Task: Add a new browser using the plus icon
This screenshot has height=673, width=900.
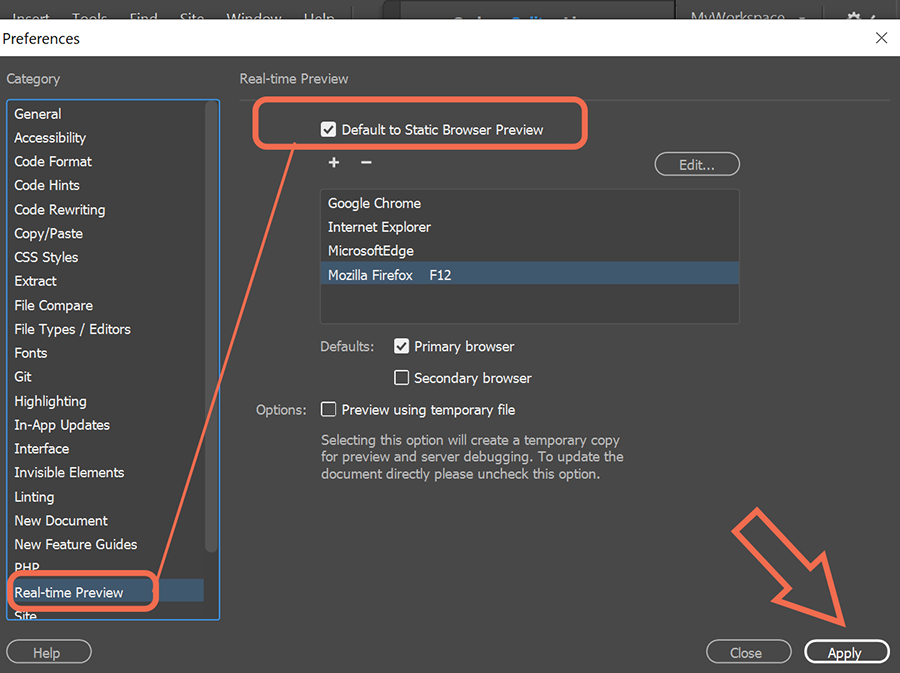Action: pos(334,162)
